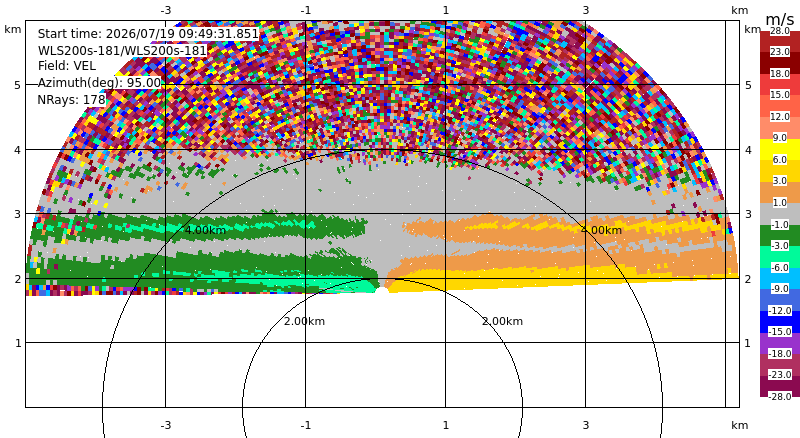800x438 pixels.
Task: Click the Azimuth(deg): 95.00 label
Action: click(x=99, y=83)
